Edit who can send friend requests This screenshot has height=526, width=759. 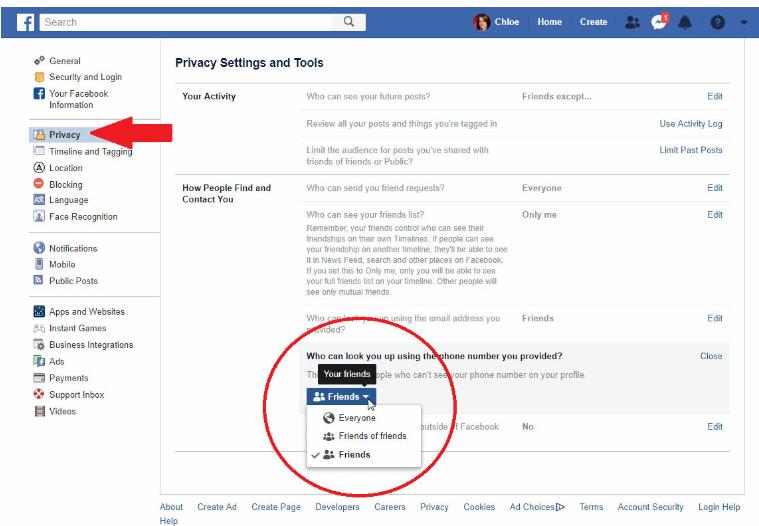pyautogui.click(x=714, y=188)
